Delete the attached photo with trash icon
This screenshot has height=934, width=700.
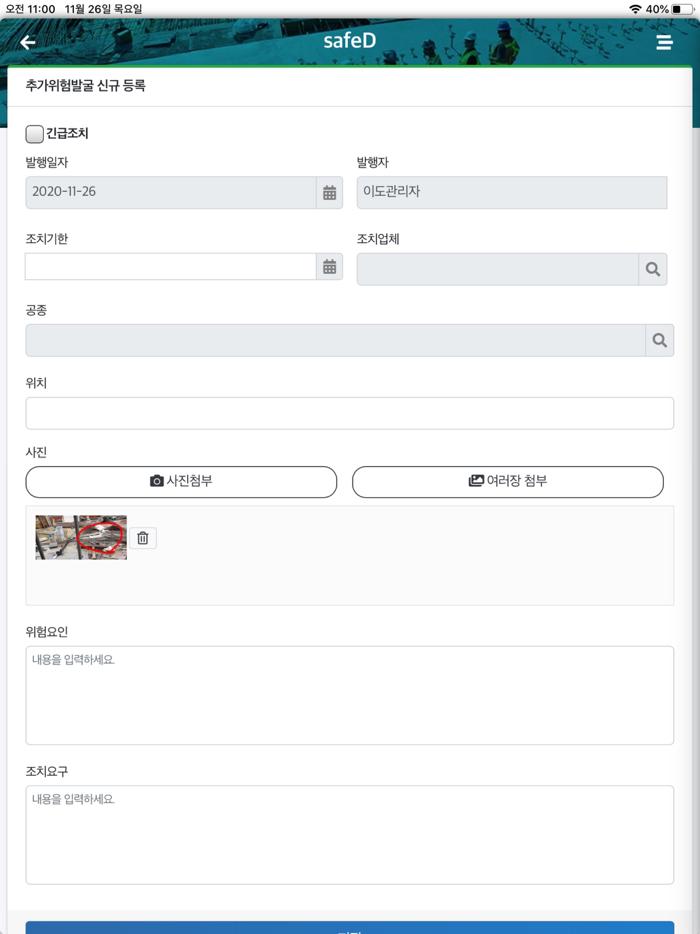point(142,537)
